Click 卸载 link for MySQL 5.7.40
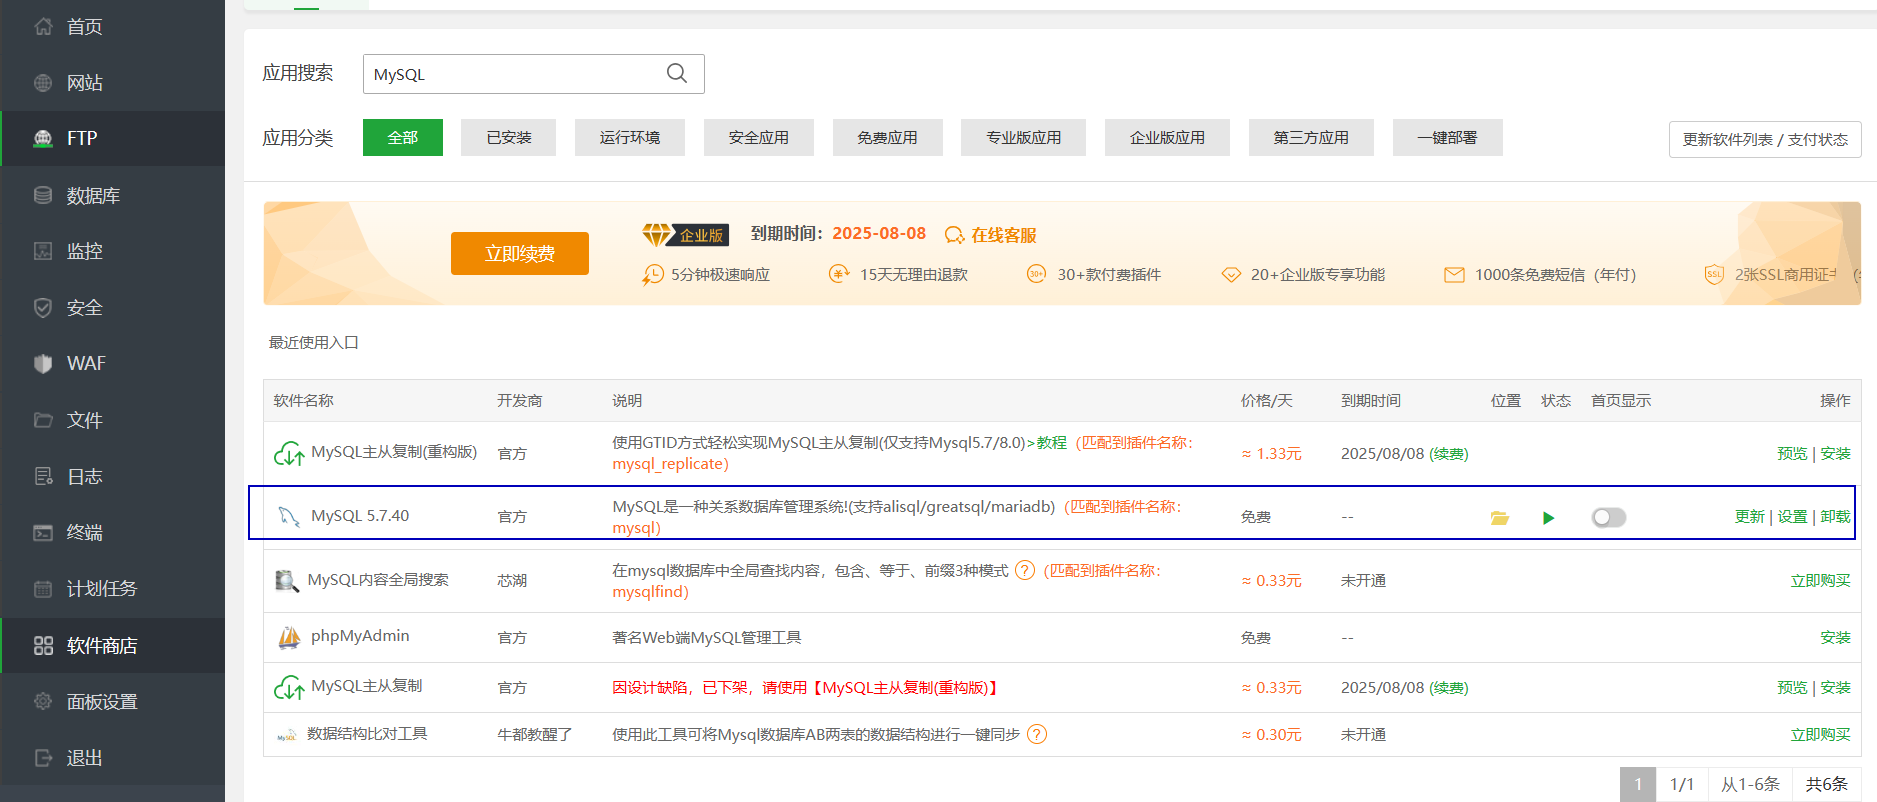This screenshot has width=1877, height=802. 1835,517
